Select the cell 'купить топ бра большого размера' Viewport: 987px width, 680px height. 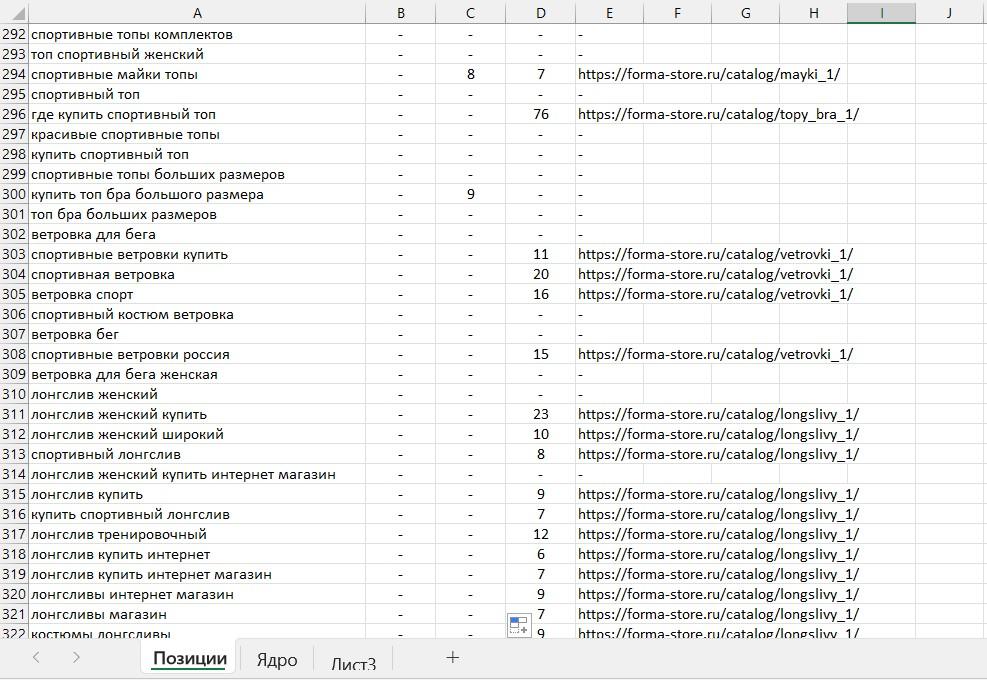point(197,195)
